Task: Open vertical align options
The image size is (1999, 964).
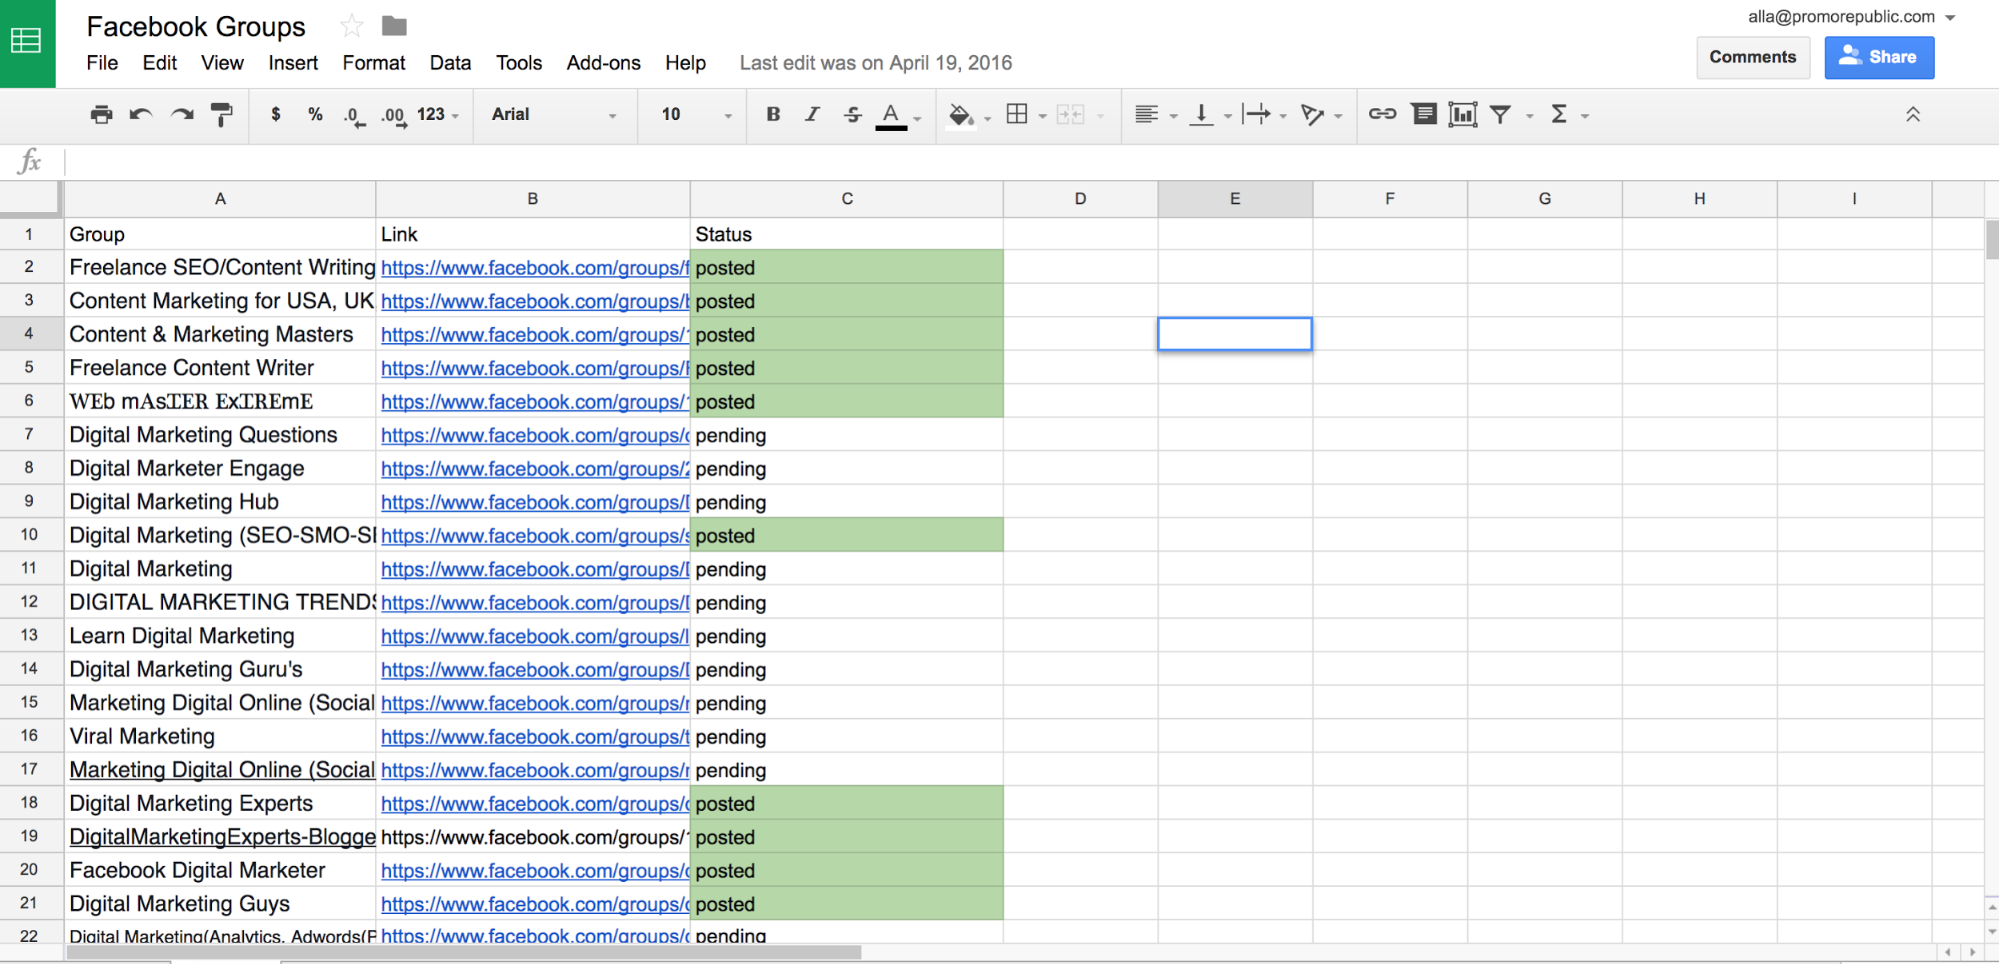Action: [x=1201, y=115]
